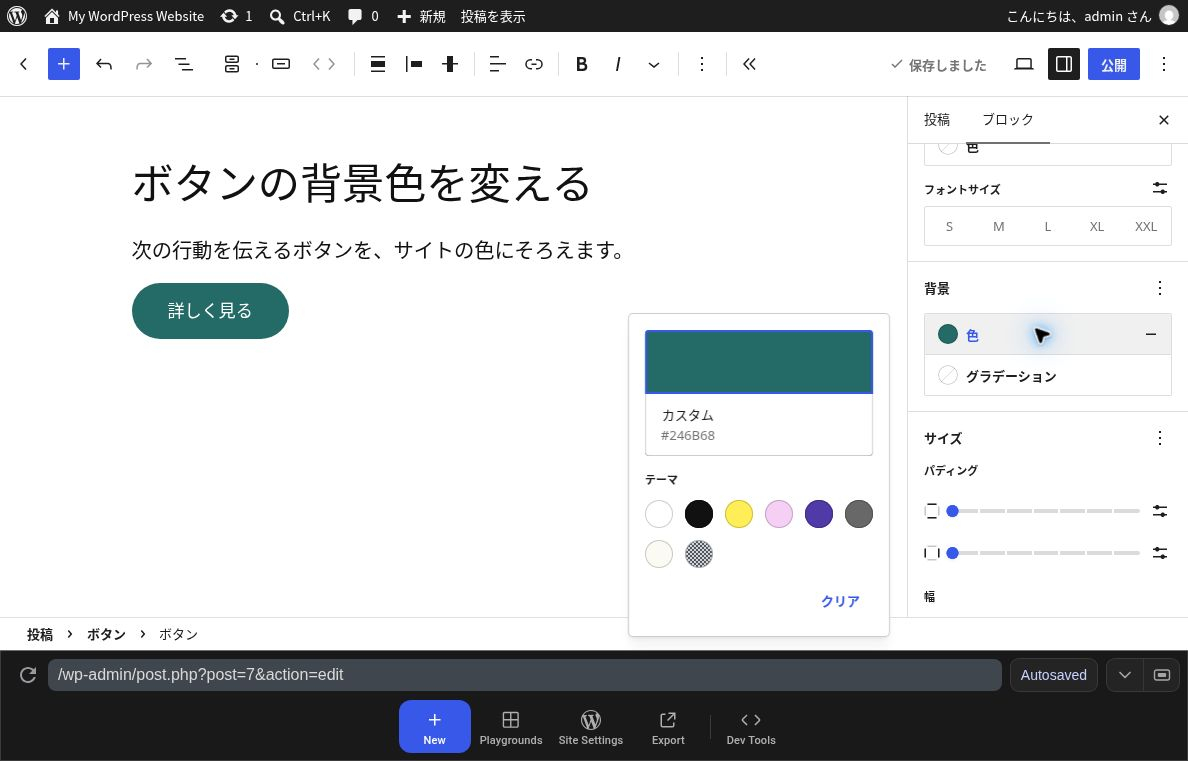Expand the dropdown beside Autosaved
Screen dimensions: 1188x761
coord(1124,675)
